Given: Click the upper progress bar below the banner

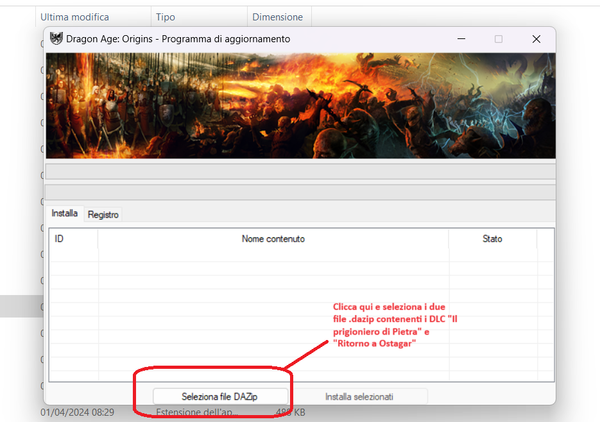Looking at the screenshot, I should [301, 172].
